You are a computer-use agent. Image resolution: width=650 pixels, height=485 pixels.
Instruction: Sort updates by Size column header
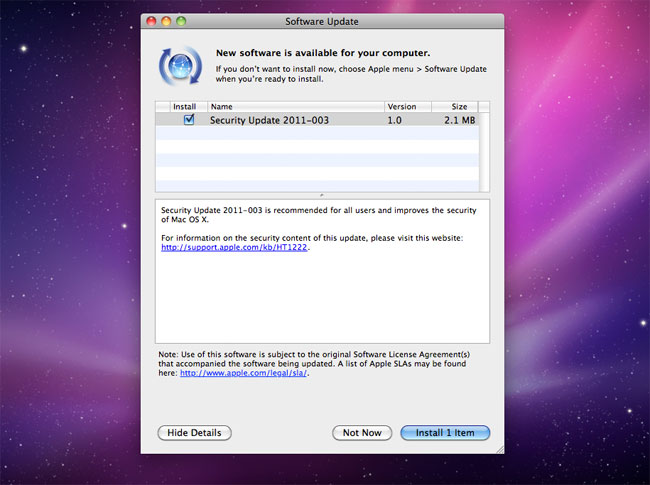coord(454,106)
